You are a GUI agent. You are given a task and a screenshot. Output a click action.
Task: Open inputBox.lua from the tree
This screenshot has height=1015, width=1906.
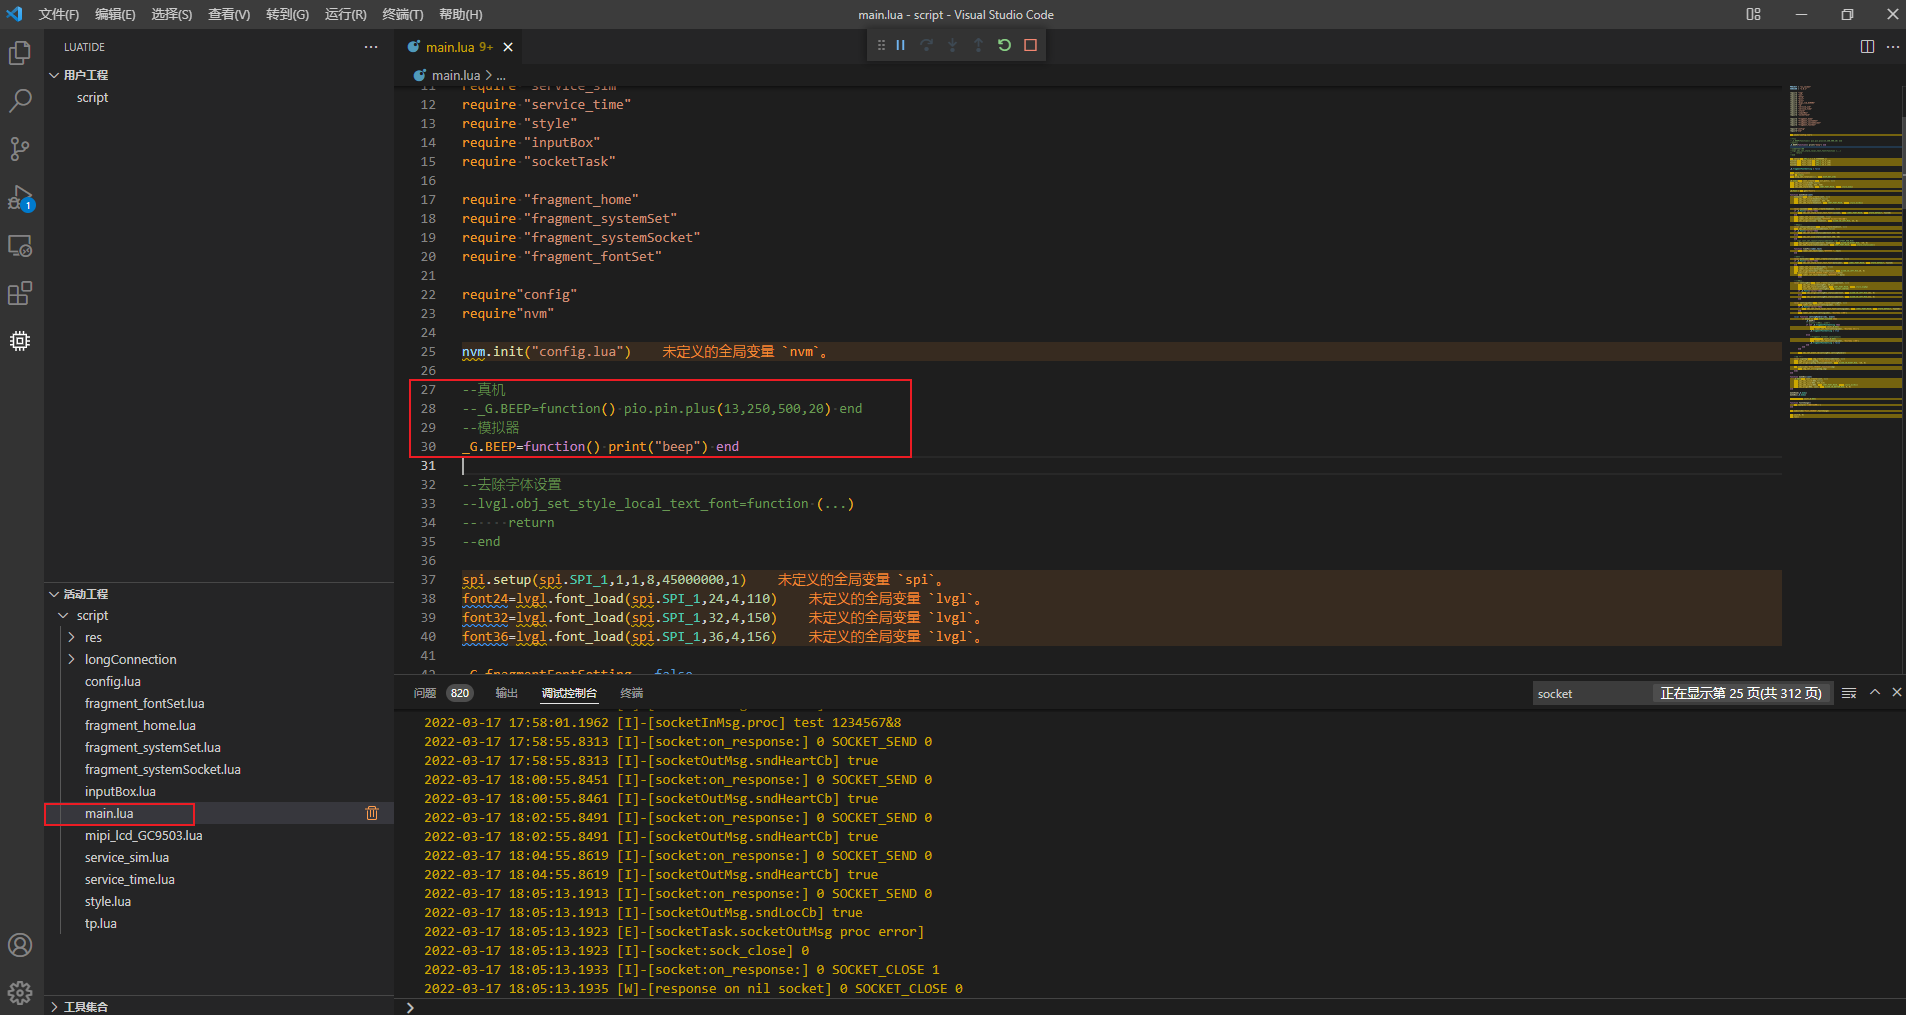click(x=120, y=792)
